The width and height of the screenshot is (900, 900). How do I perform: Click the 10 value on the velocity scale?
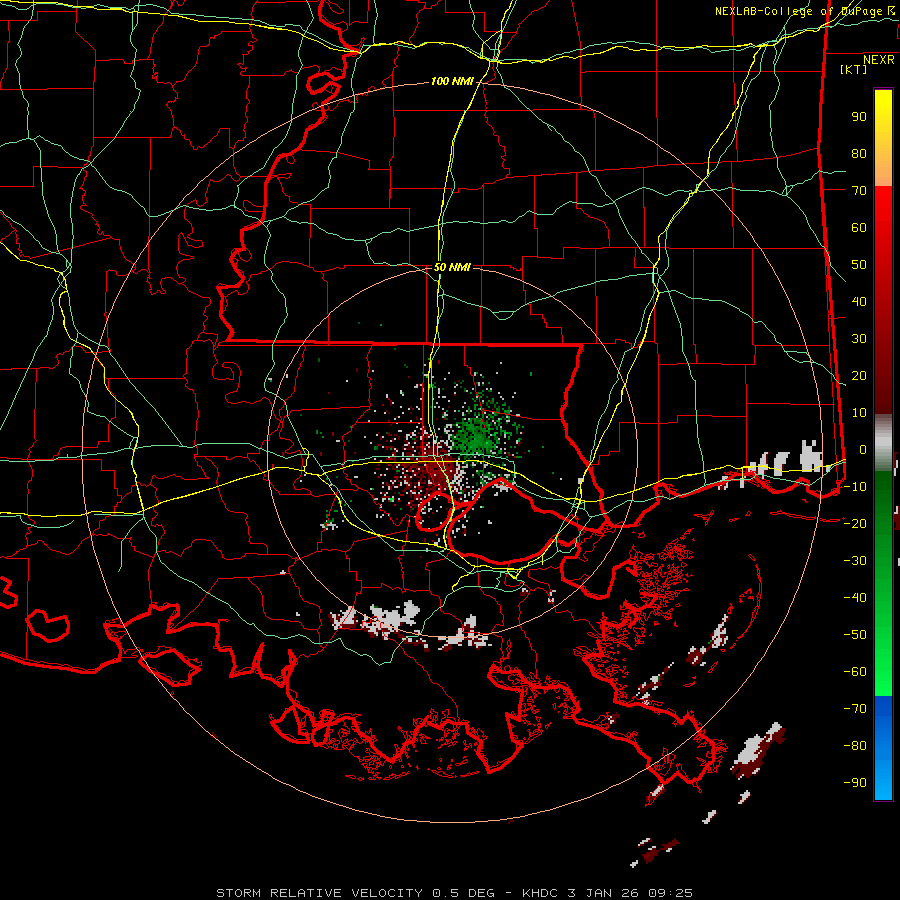[x=859, y=413]
